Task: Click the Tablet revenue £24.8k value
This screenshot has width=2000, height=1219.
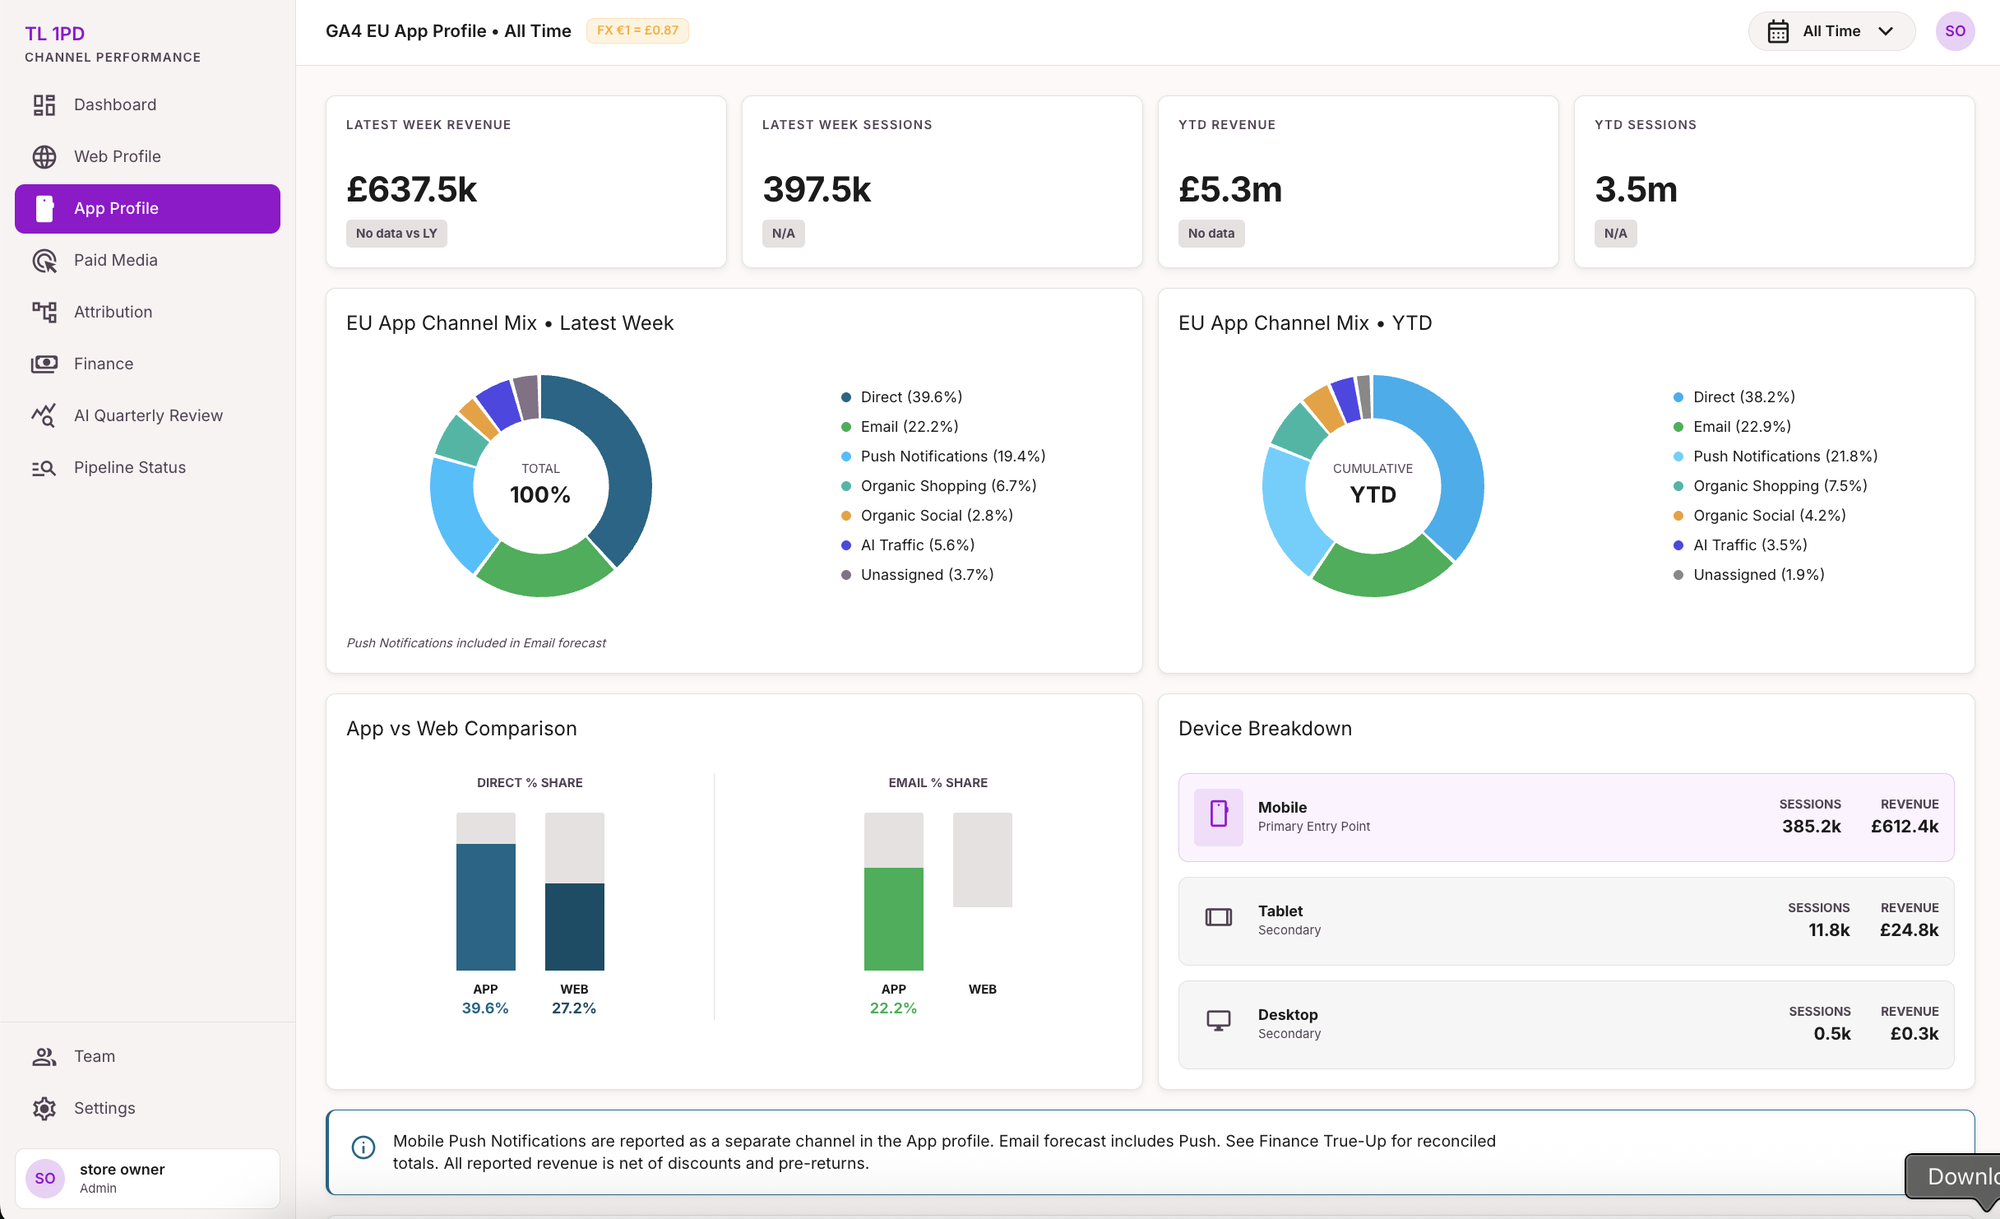Action: click(1909, 930)
